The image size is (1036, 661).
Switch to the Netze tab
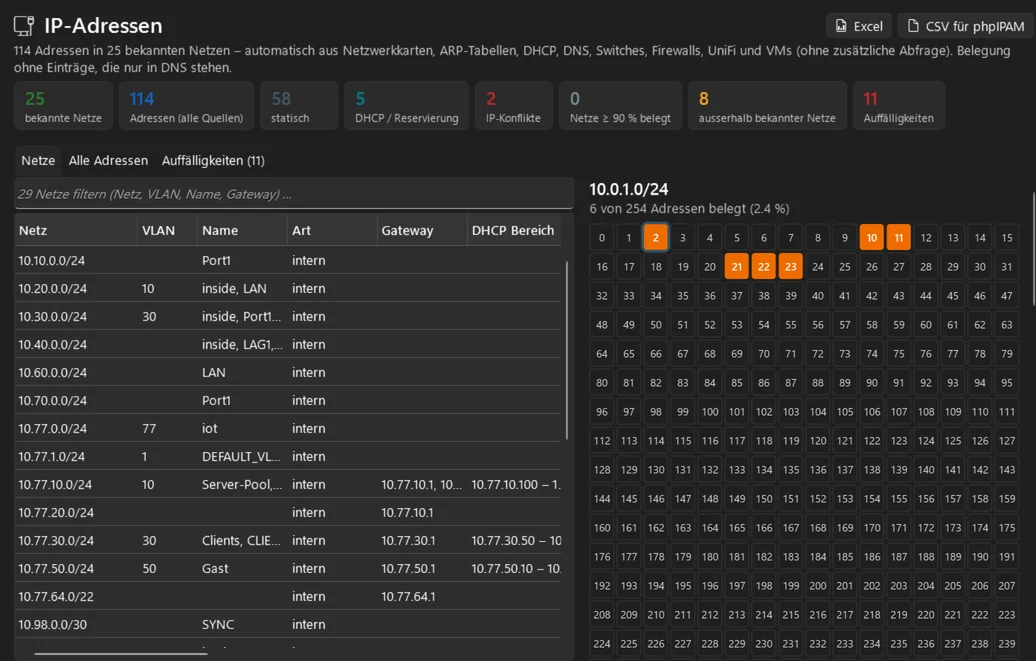(x=38, y=161)
